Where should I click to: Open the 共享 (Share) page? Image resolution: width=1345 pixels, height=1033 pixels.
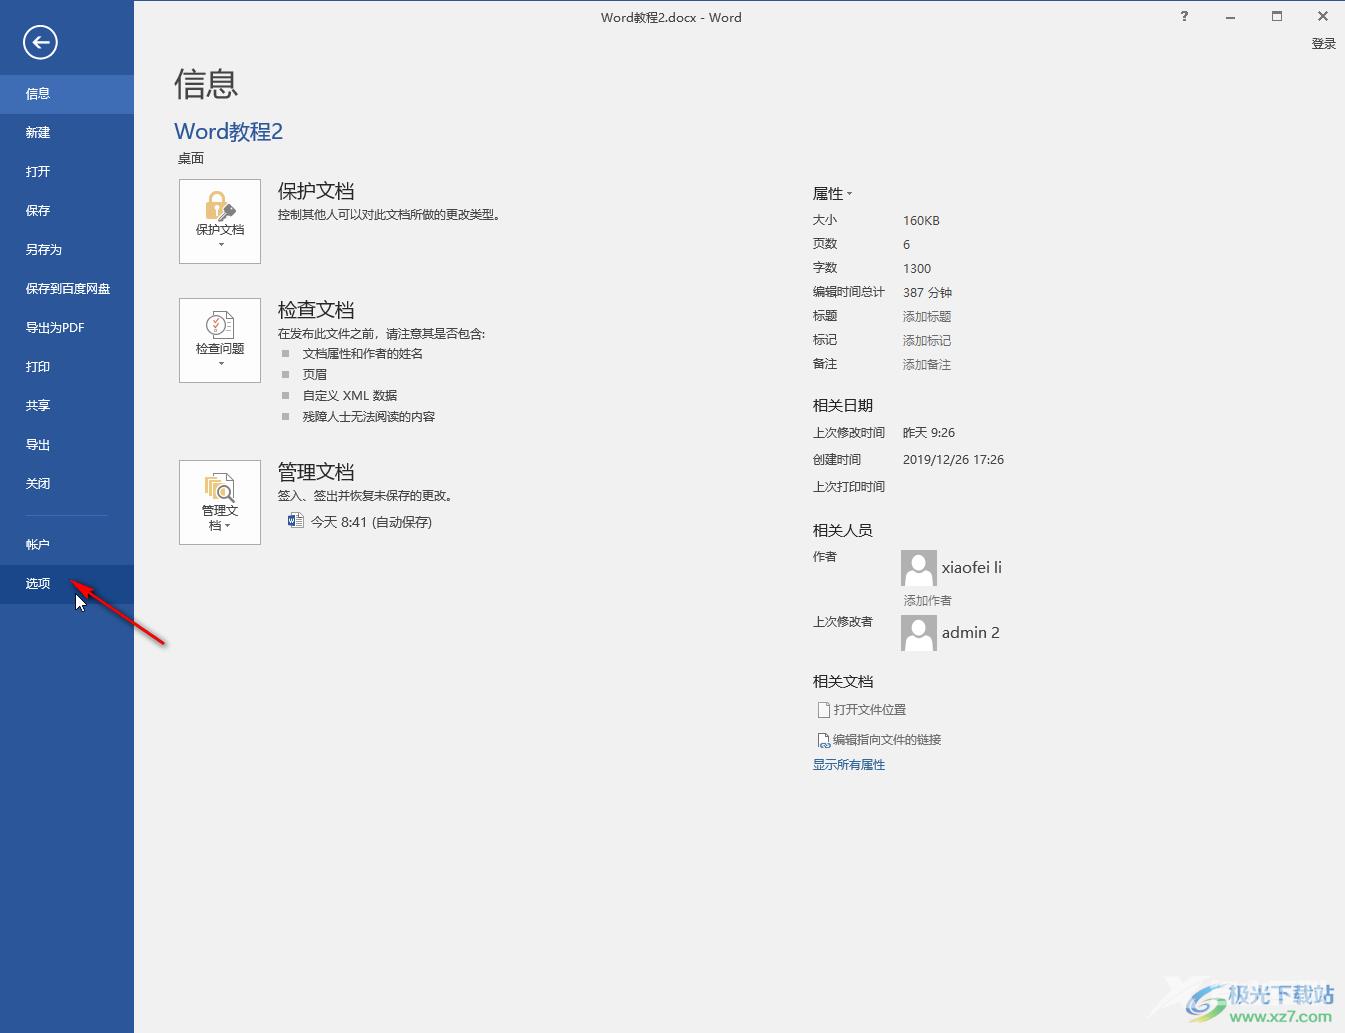tap(67, 406)
